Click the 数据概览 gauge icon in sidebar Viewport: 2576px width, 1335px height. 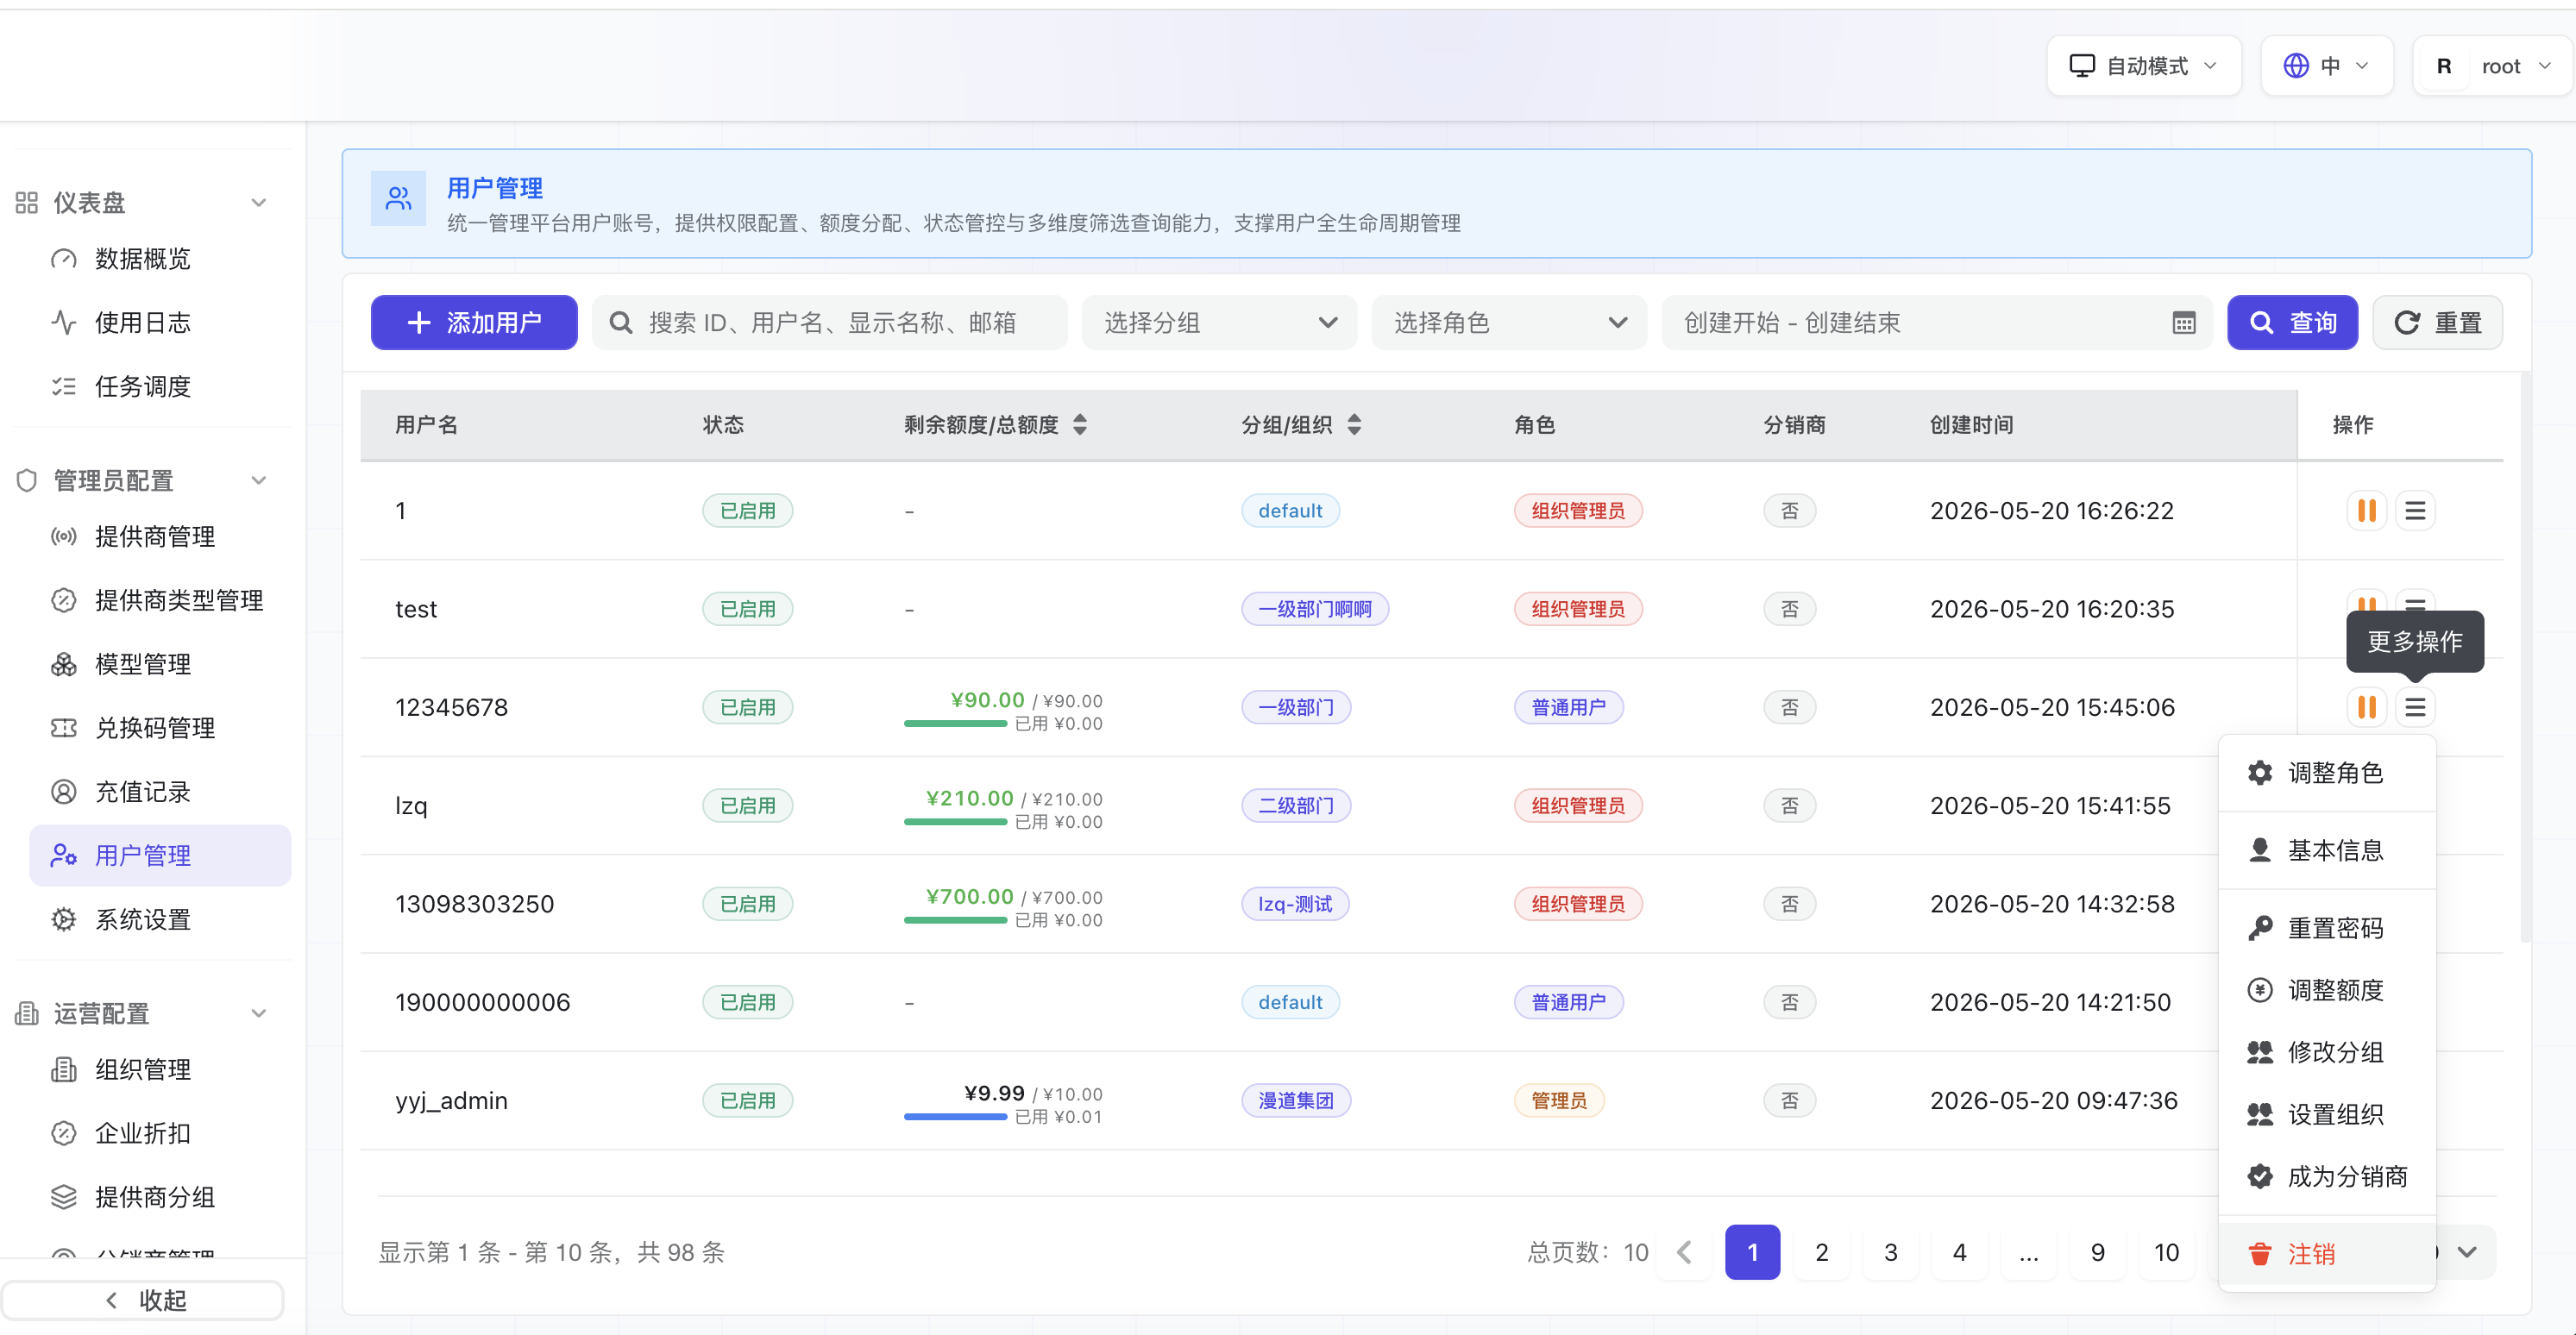point(63,259)
